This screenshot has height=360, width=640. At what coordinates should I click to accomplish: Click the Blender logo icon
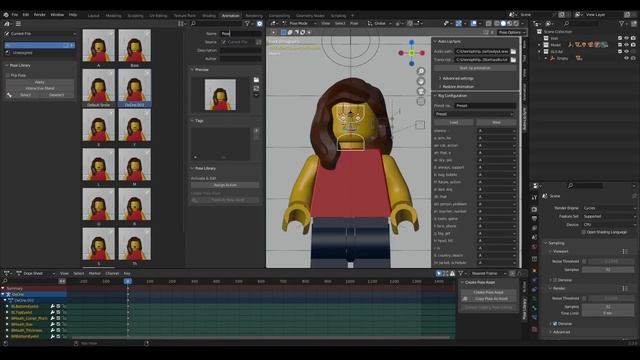pyautogui.click(x=6, y=15)
